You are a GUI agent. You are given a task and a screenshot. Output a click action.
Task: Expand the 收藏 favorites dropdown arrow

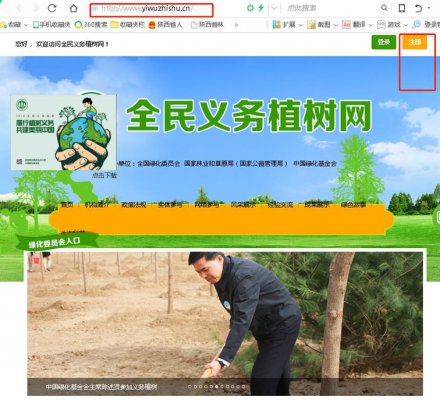(26, 25)
